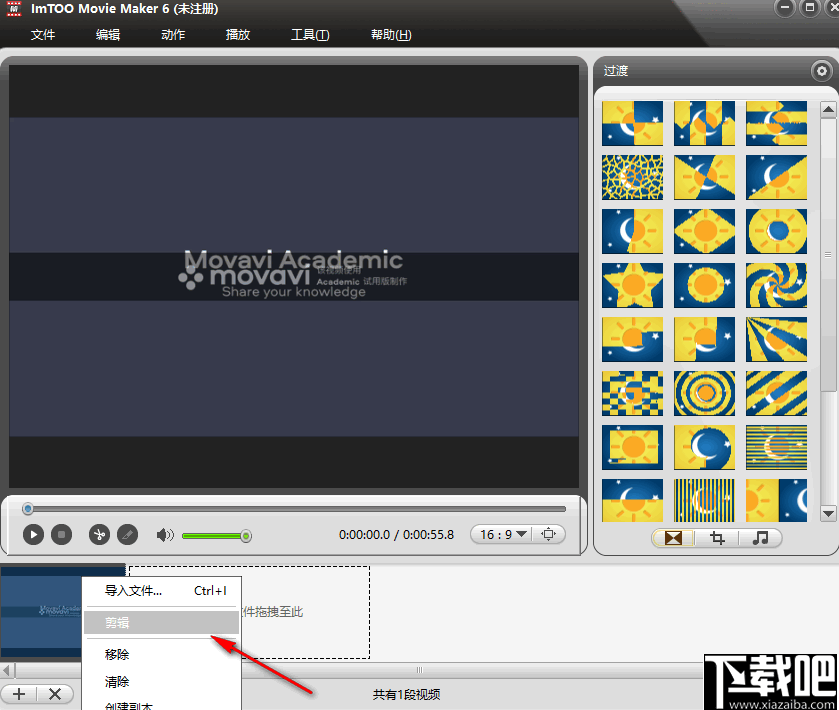This screenshot has height=710, width=839.
Task: Play the preview video
Action: point(33,535)
